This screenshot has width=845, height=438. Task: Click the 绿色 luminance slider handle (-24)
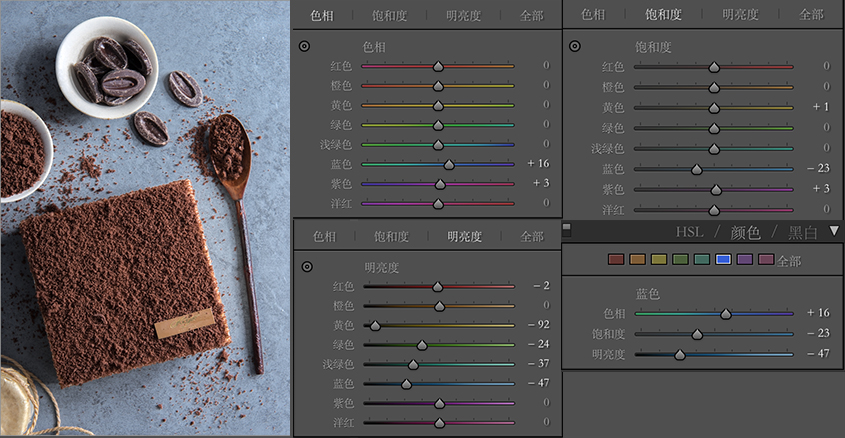pyautogui.click(x=422, y=345)
